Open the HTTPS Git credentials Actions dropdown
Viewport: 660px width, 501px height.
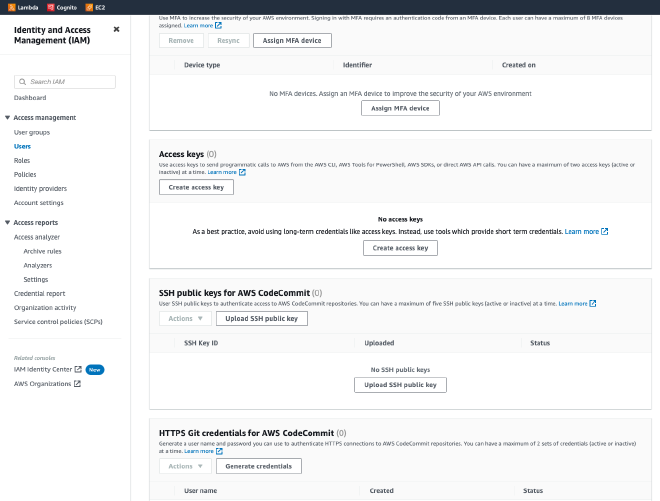pos(185,466)
